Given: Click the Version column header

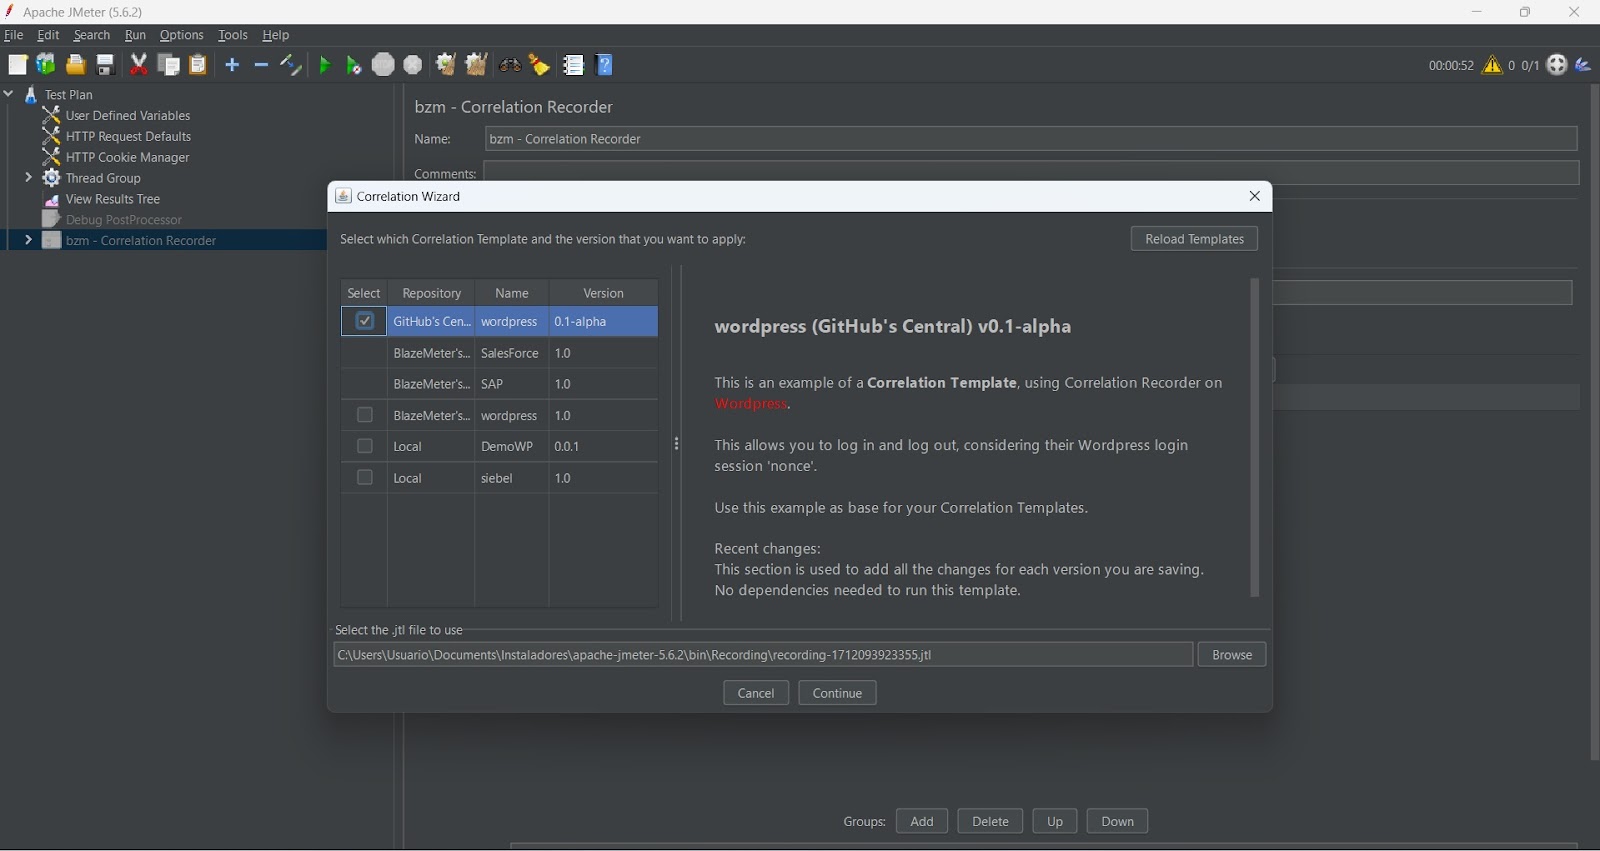Looking at the screenshot, I should 603,293.
